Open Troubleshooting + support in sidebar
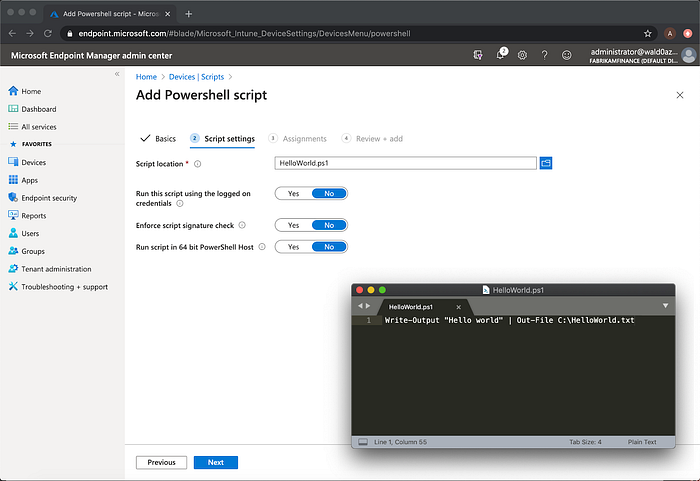The width and height of the screenshot is (700, 481). [x=58, y=287]
